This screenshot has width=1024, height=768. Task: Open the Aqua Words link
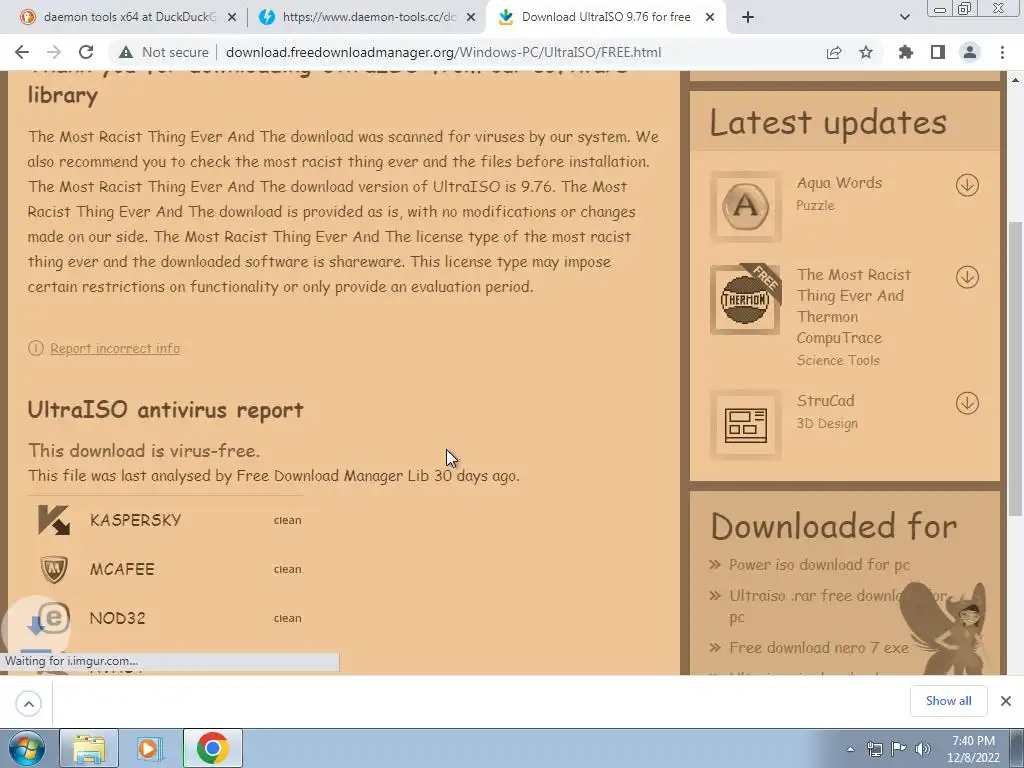[x=839, y=183]
